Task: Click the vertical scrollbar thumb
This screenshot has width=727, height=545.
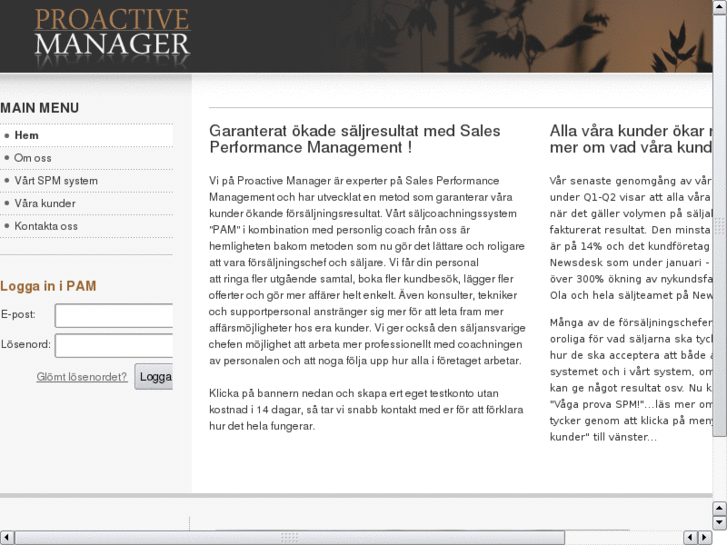Action: pyautogui.click(x=720, y=225)
